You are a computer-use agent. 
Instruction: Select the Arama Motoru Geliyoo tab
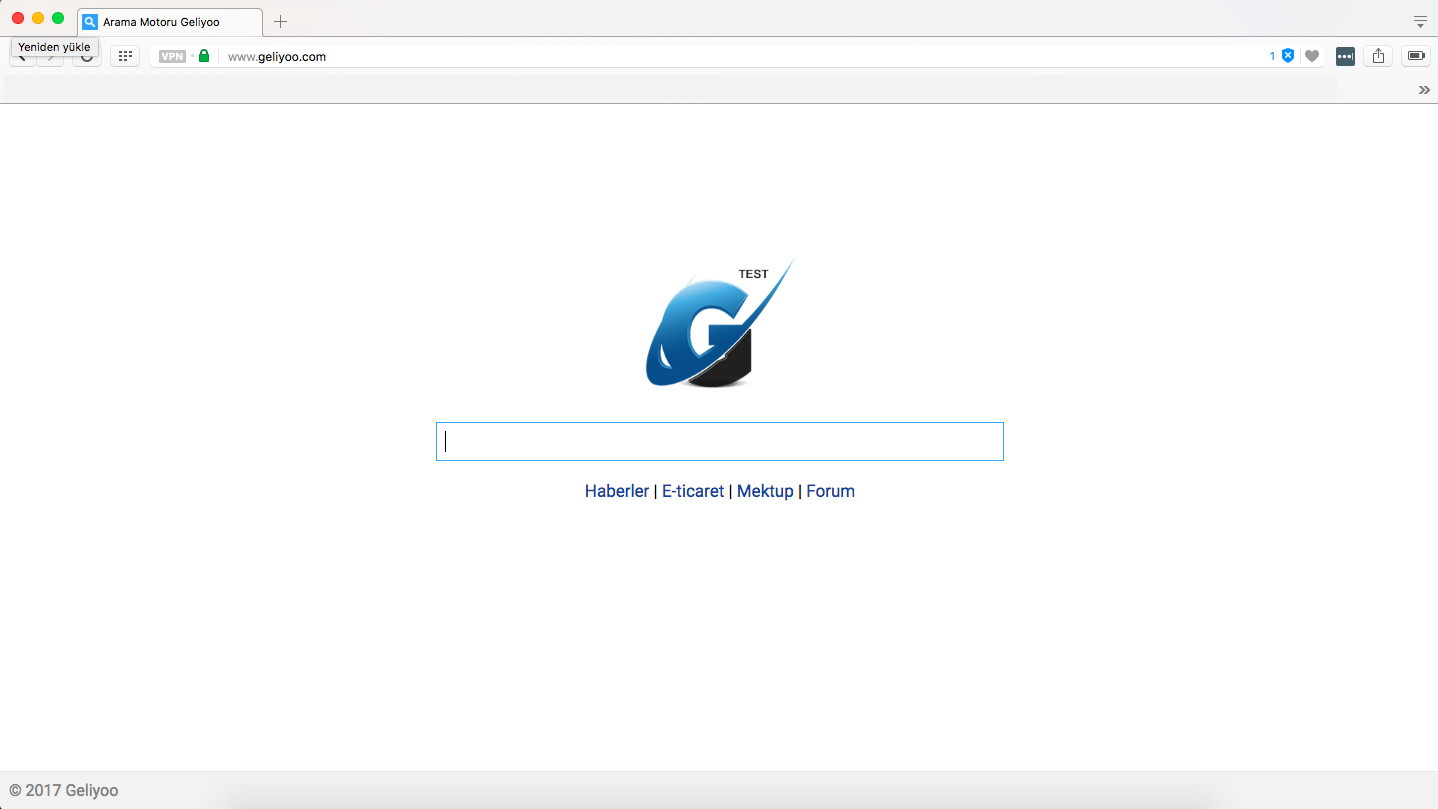[170, 22]
